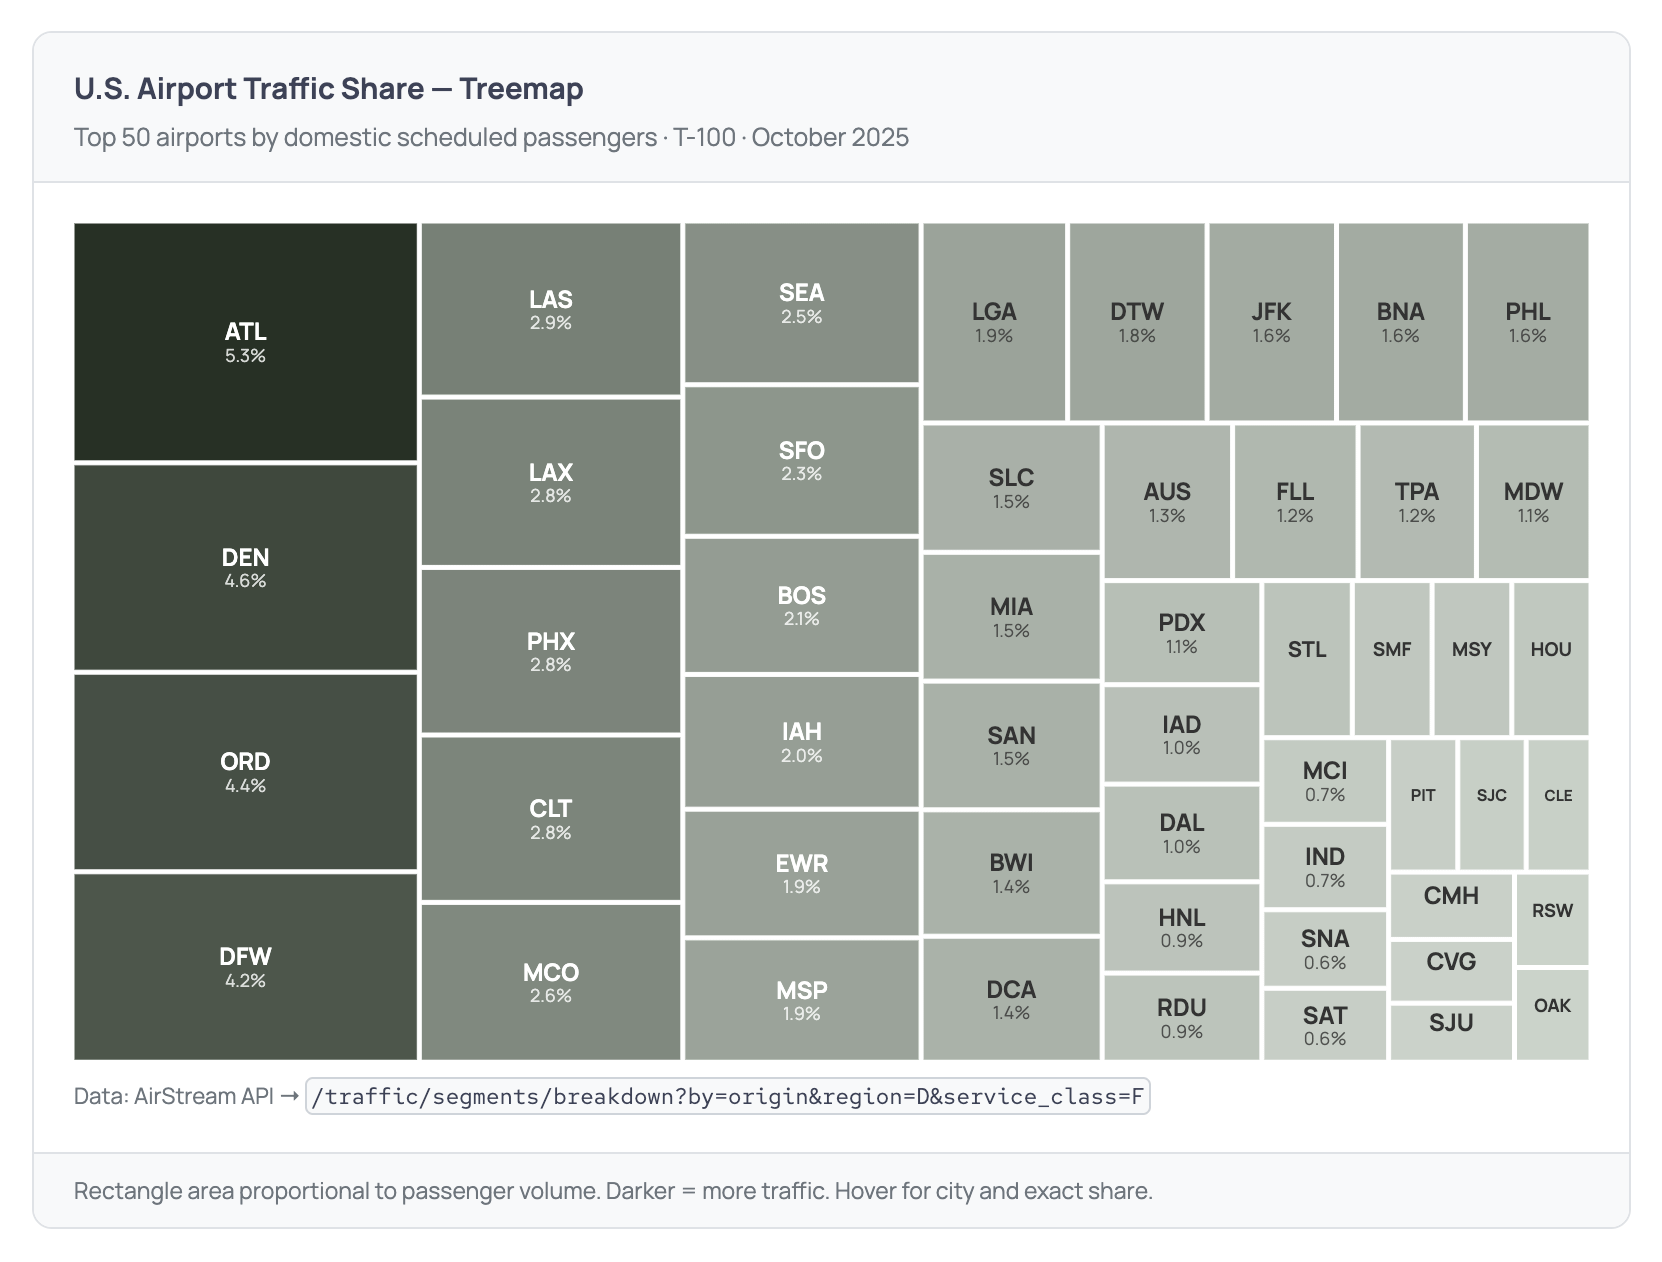
Task: Click the RSW treemap cell
Action: point(1552,918)
